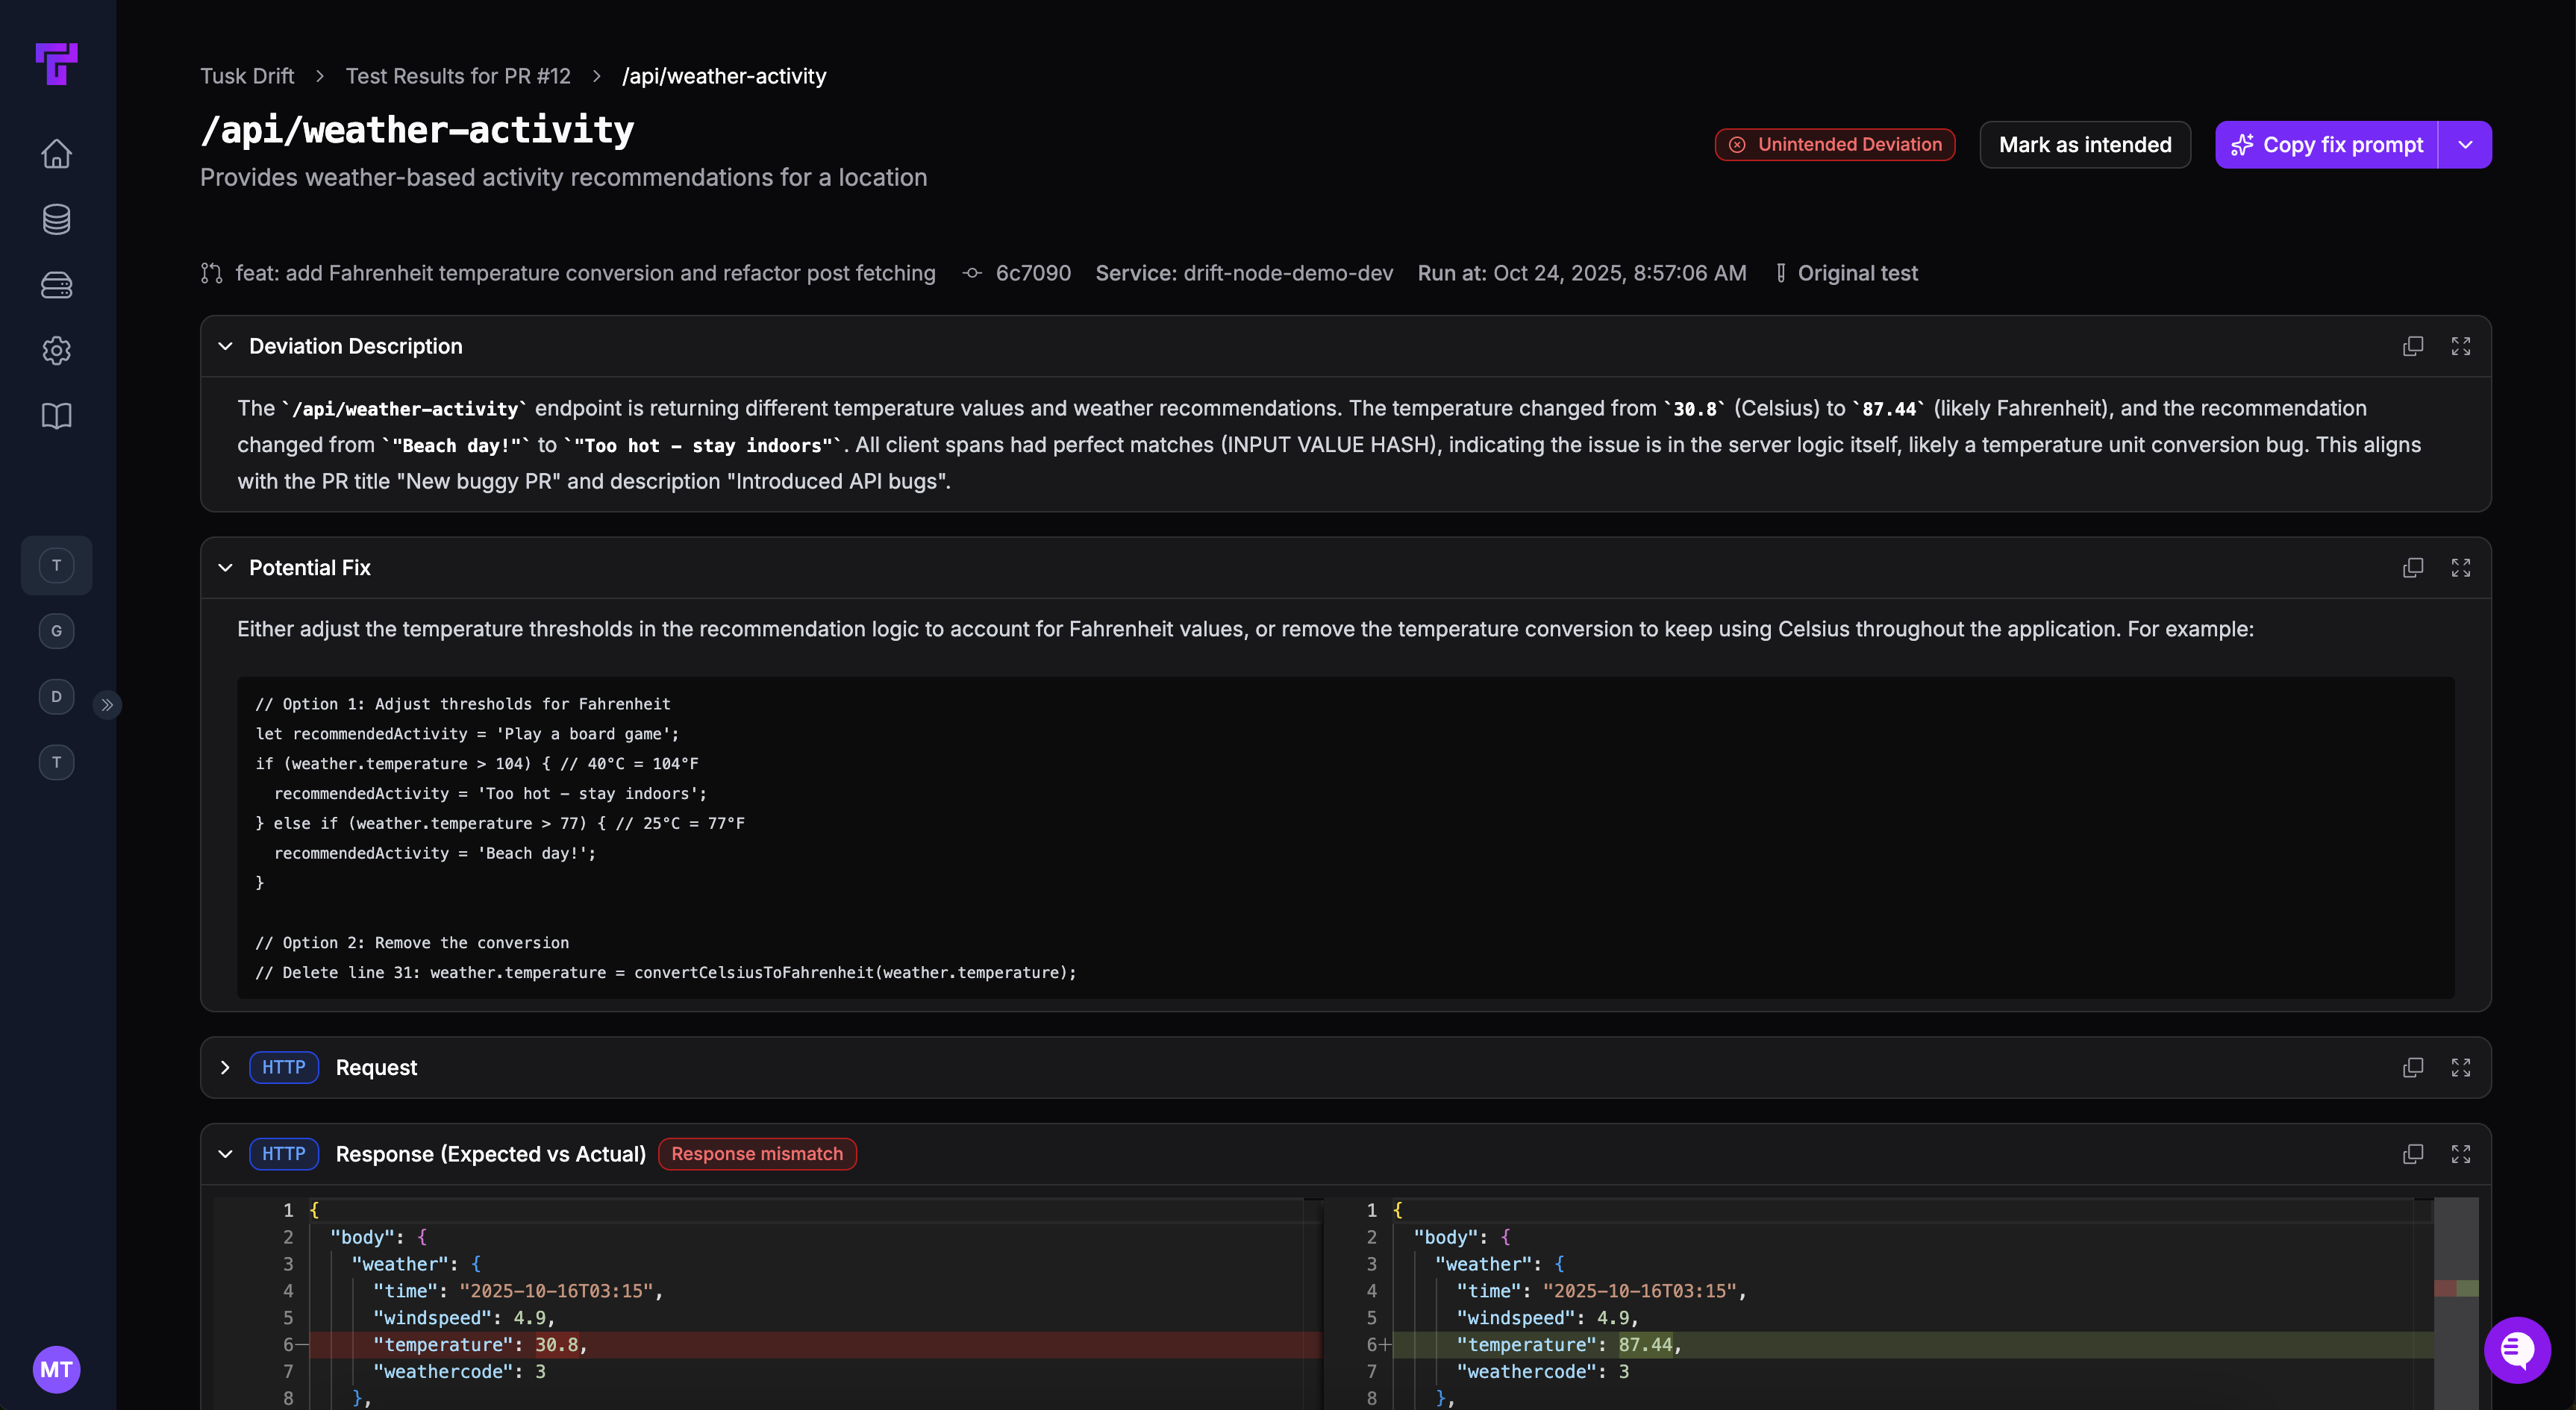Open the services/server icon in the sidebar
This screenshot has height=1410, width=2576.
coord(56,285)
